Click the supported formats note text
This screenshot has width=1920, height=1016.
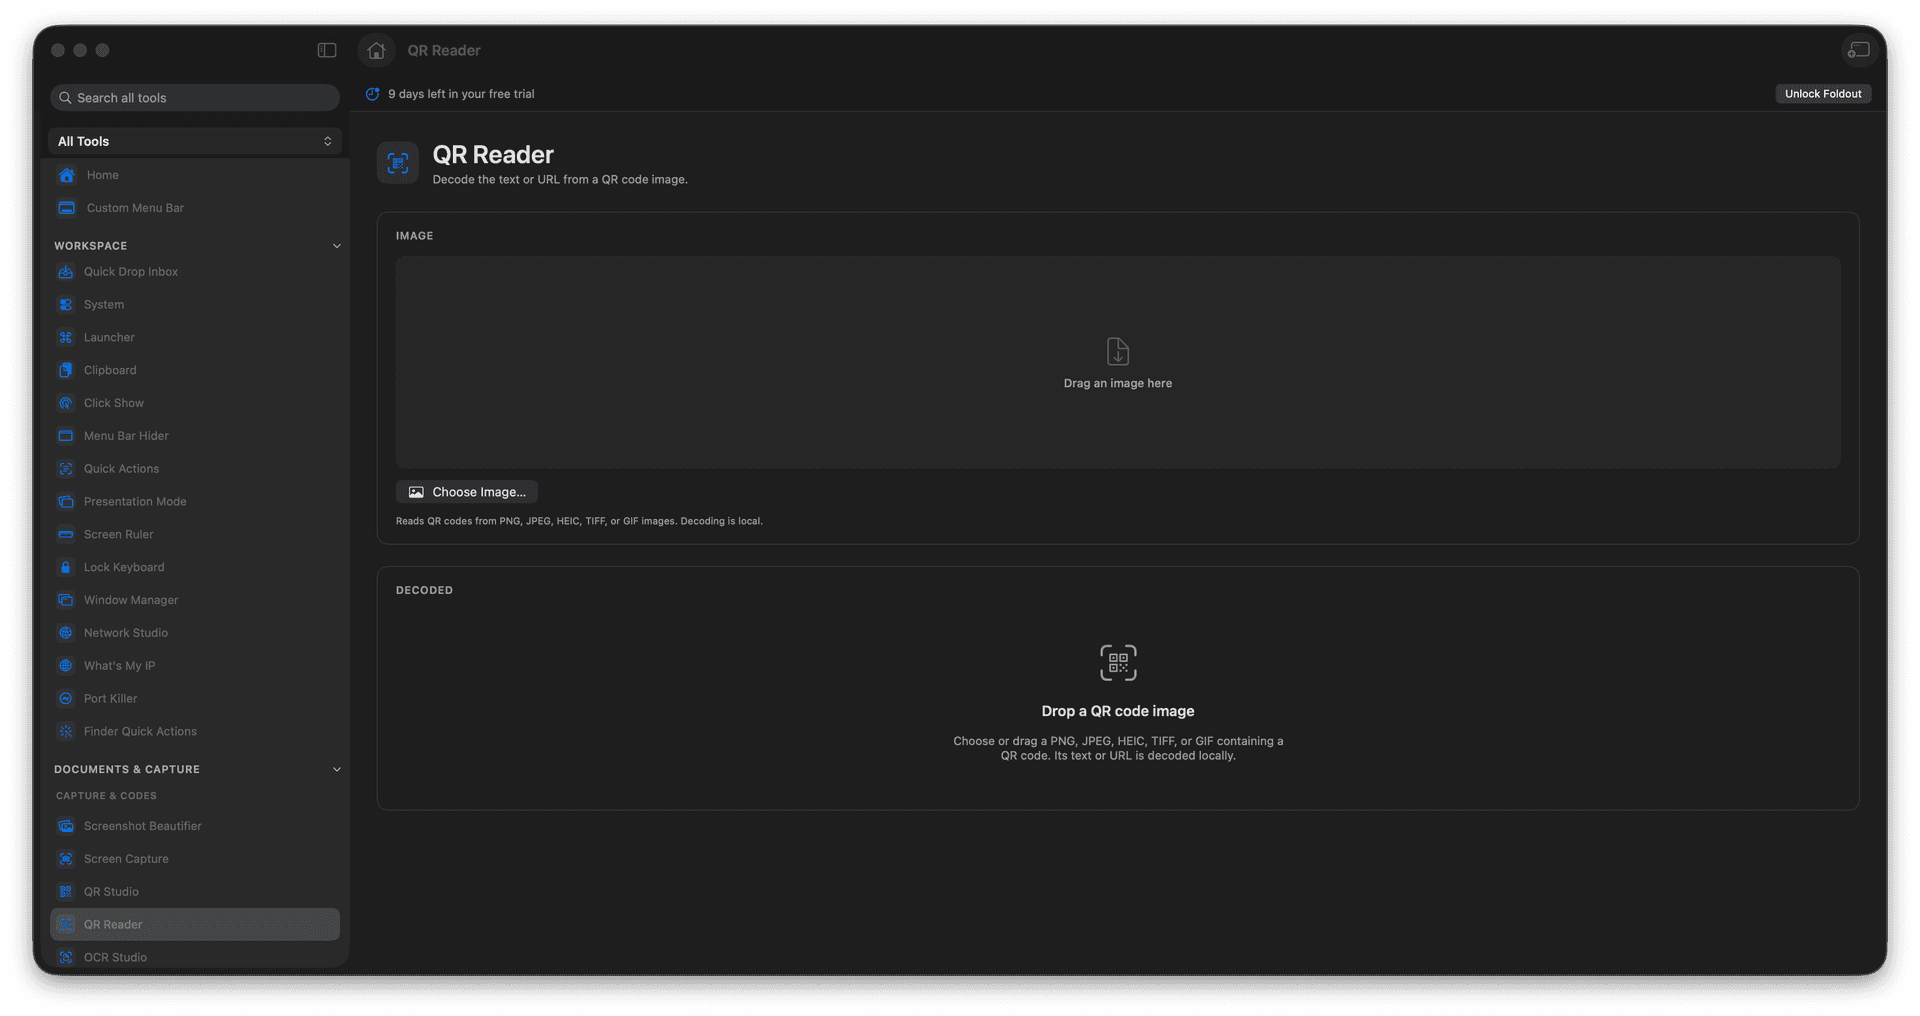(x=579, y=521)
